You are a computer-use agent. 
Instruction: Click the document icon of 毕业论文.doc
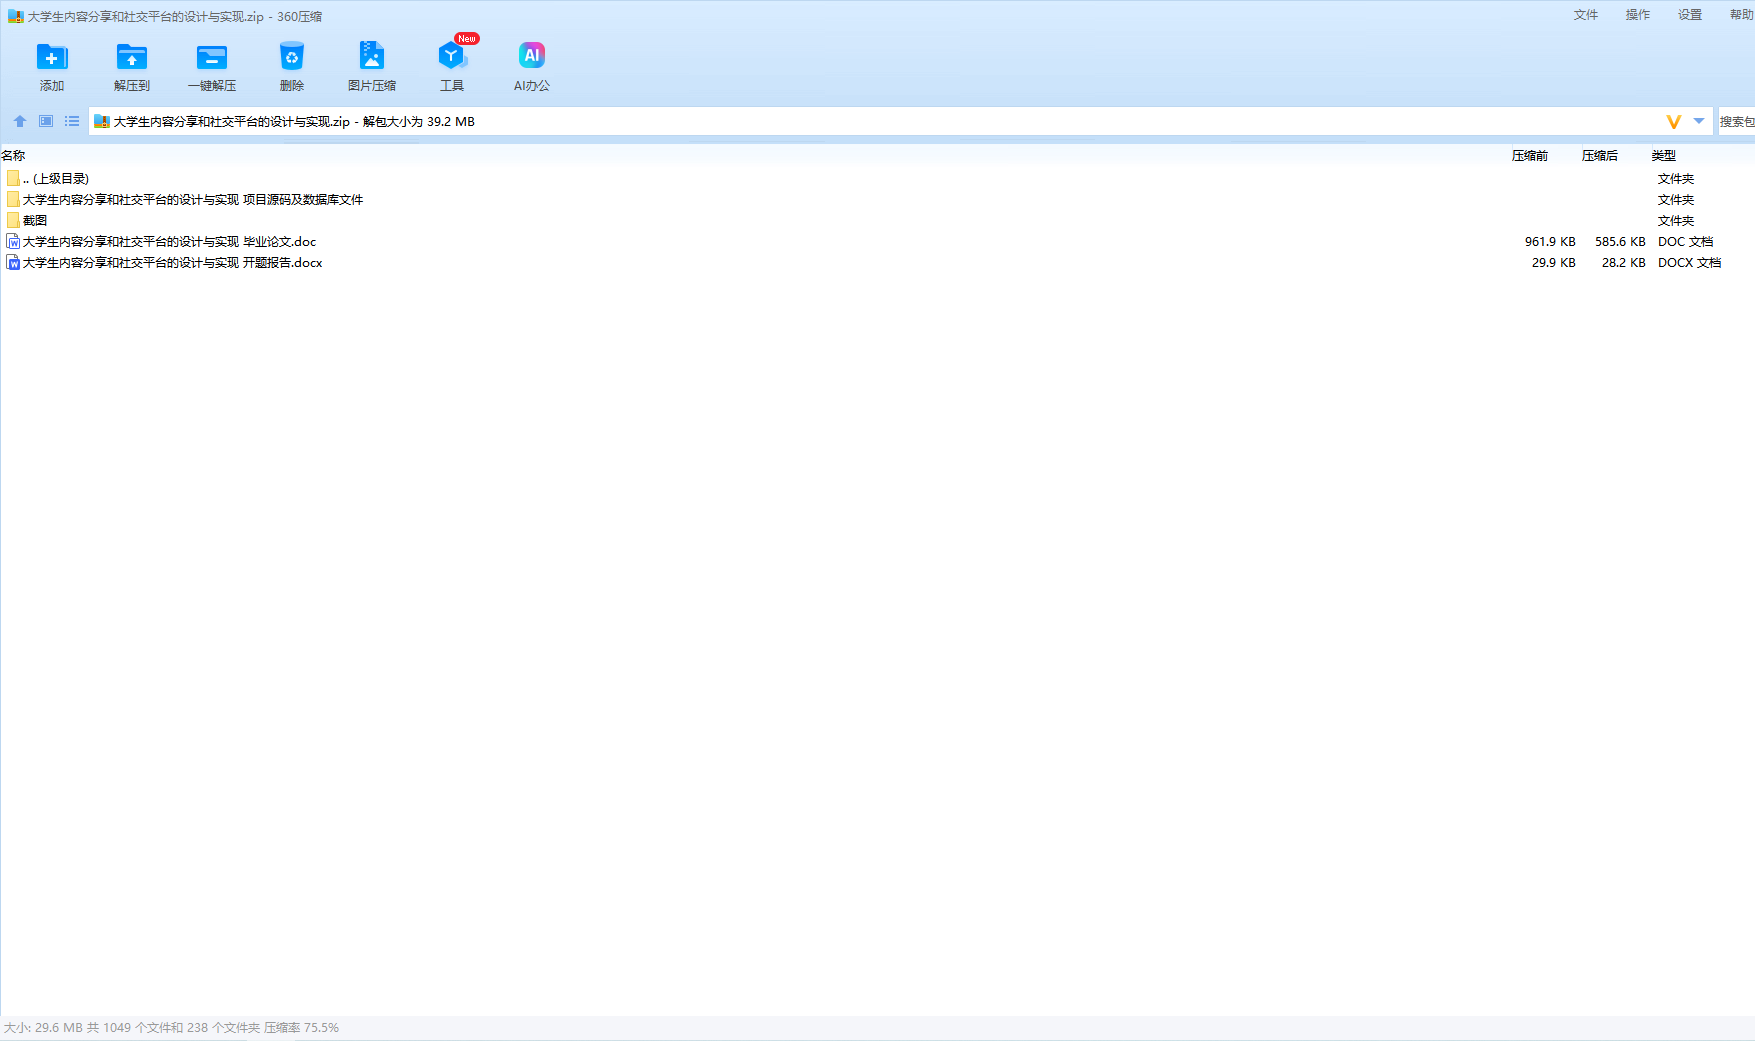13,242
